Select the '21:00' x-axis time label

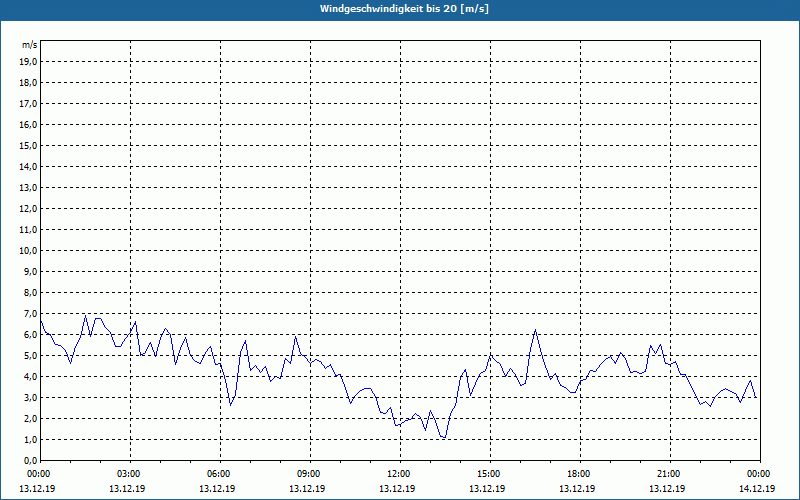(669, 474)
